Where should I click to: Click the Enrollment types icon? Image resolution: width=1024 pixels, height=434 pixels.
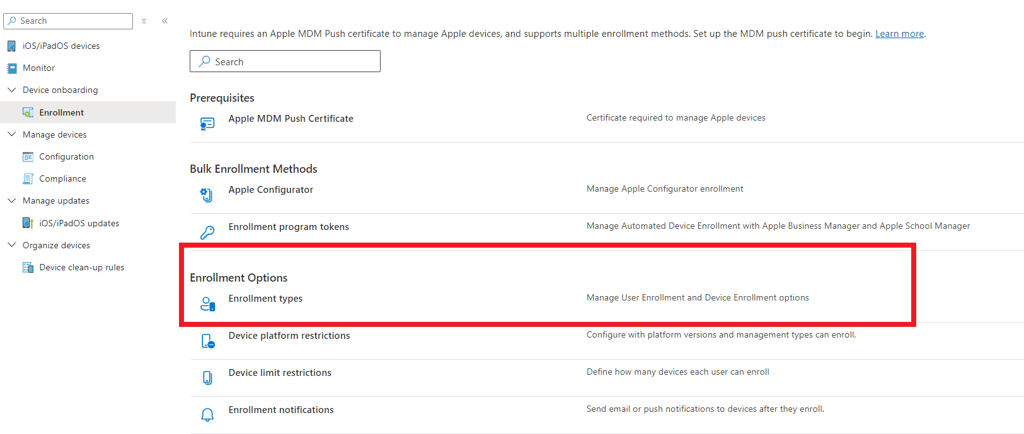208,304
